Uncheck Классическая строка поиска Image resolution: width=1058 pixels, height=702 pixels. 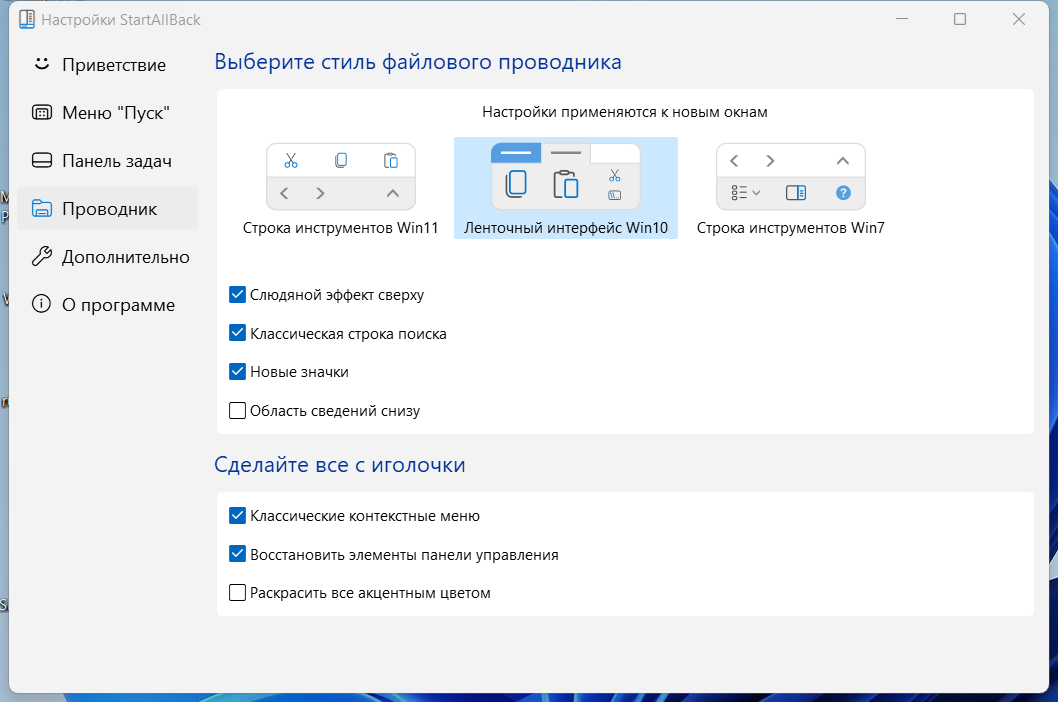(238, 333)
